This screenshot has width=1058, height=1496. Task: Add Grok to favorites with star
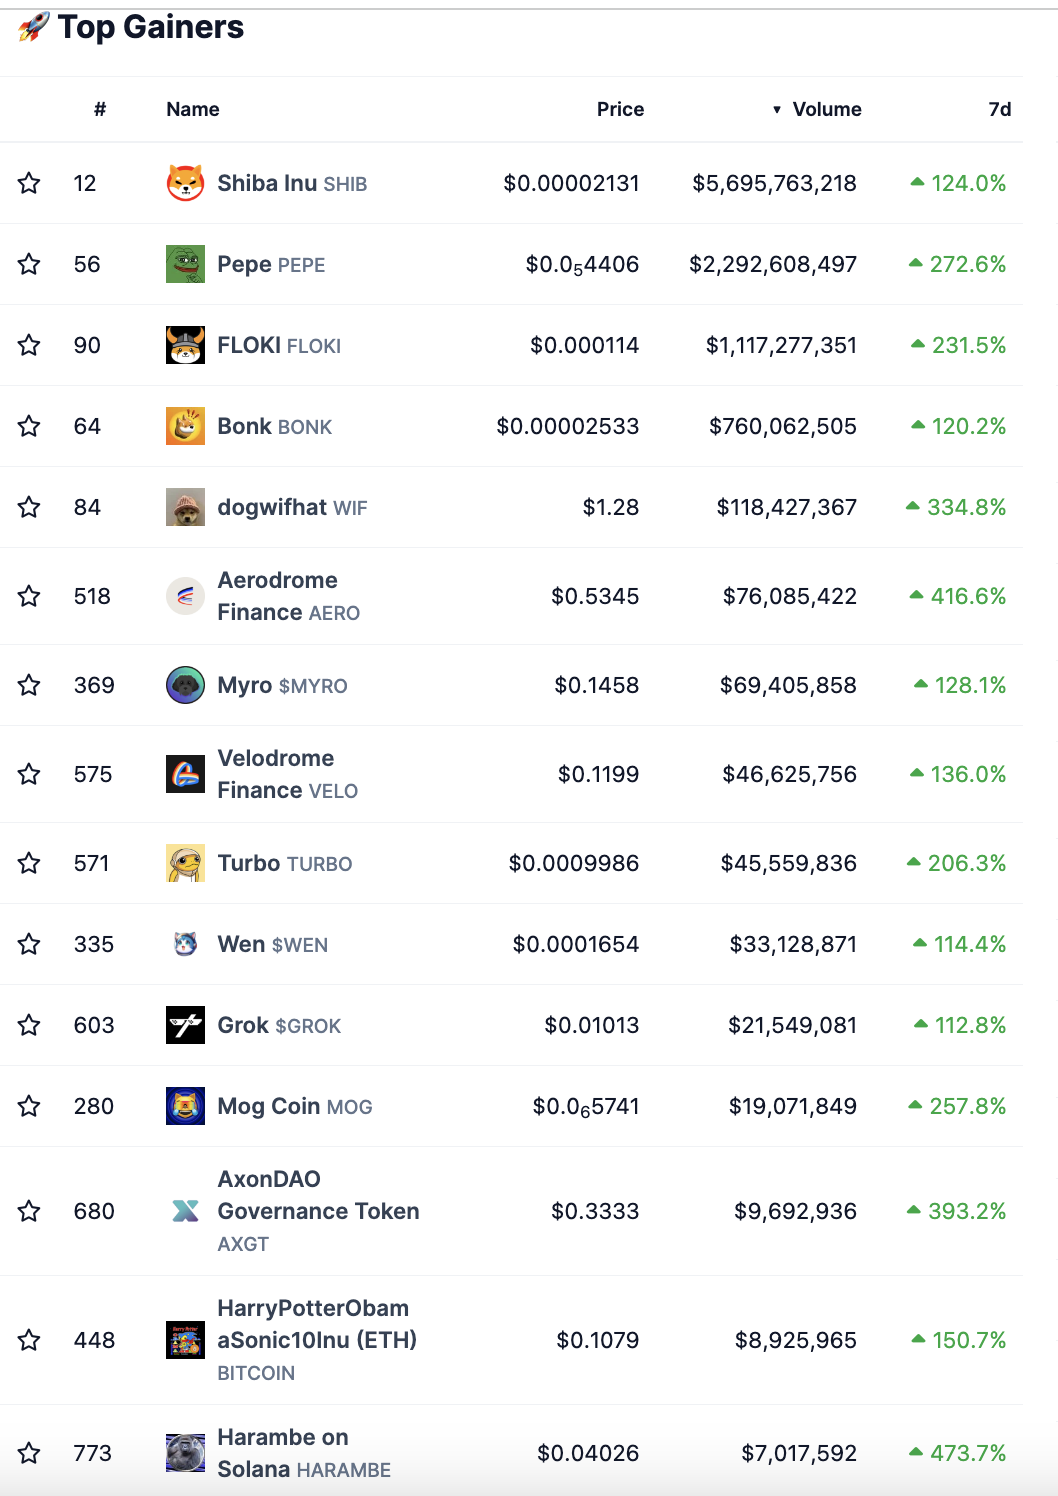(x=29, y=1025)
